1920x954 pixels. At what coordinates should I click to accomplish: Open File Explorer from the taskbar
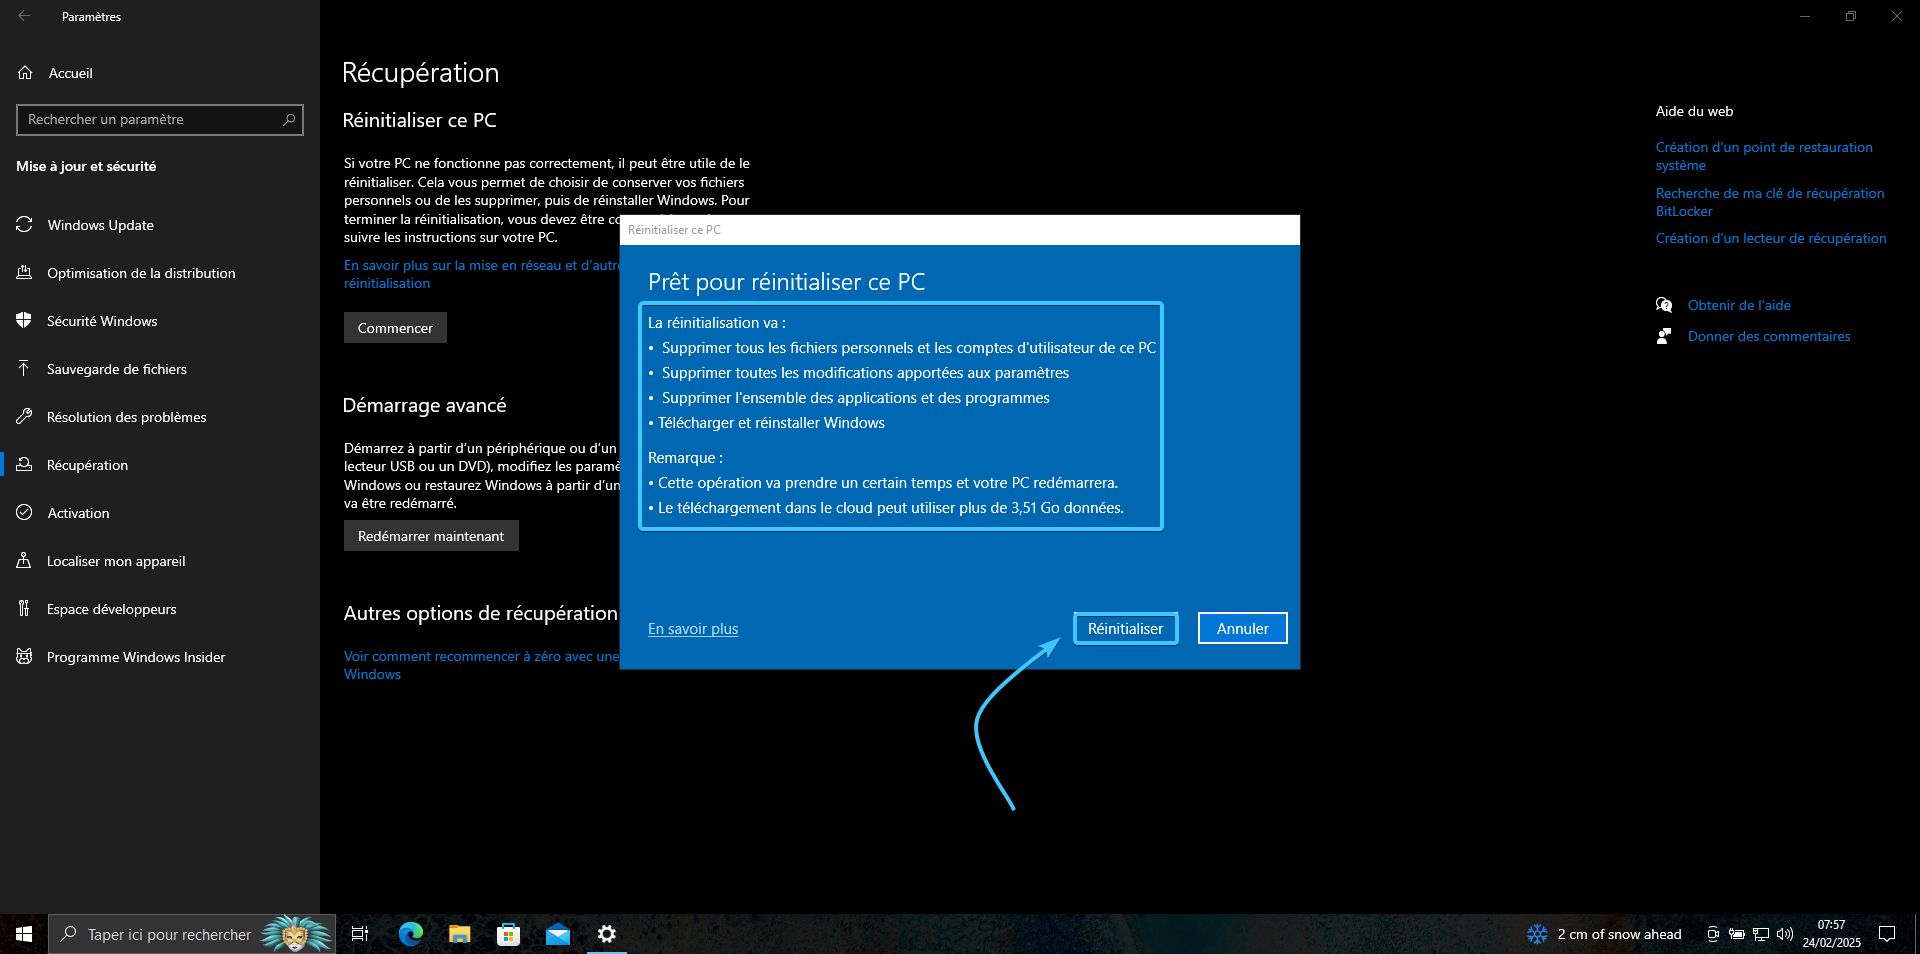point(459,934)
